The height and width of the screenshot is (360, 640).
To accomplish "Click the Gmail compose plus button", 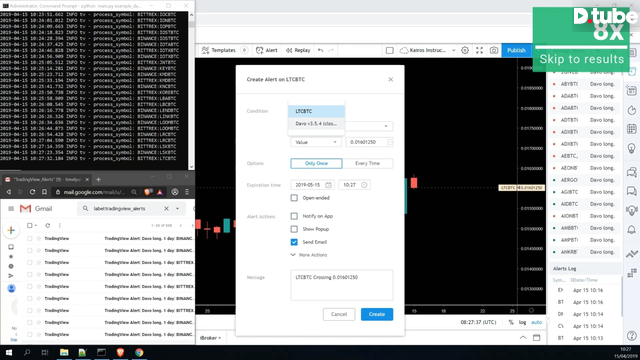I will [11, 231].
